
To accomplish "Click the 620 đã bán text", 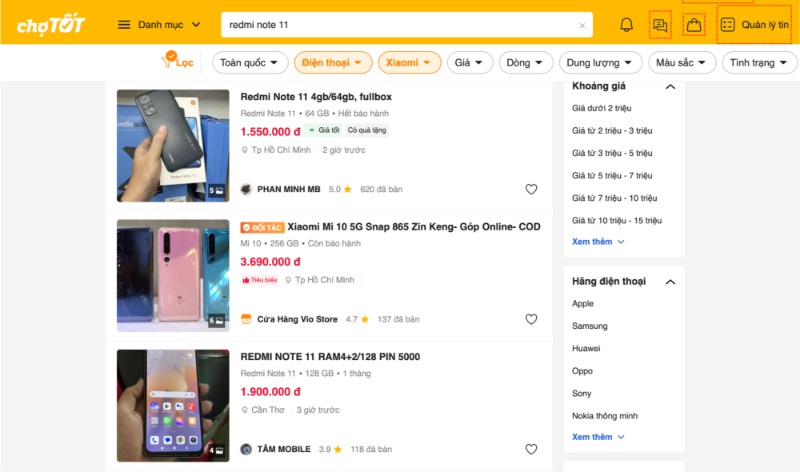I will click(381, 189).
